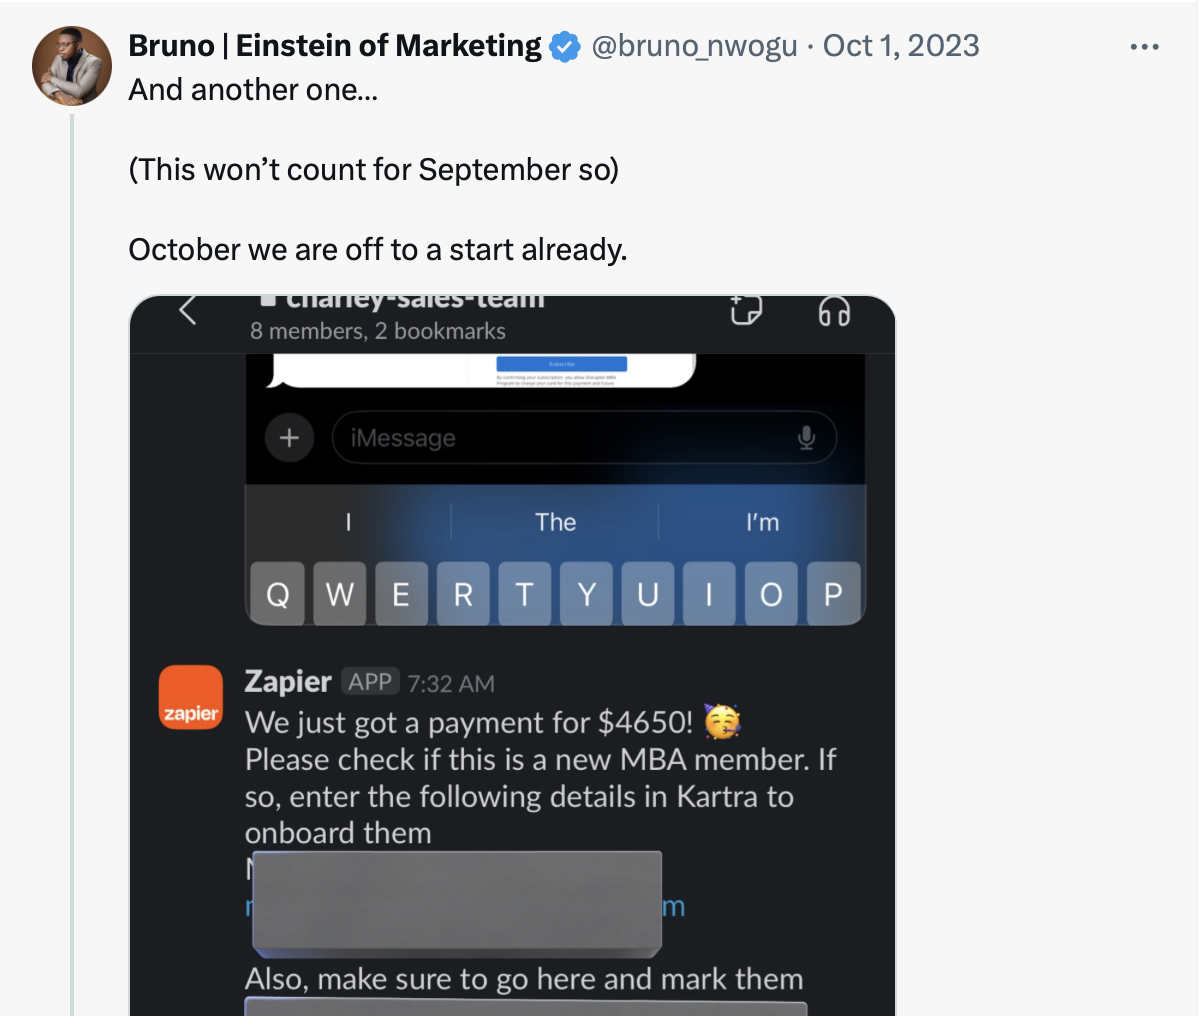Click the Oct 1, 2023 timestamp
Viewport: 1204px width, 1016px height.
[901, 46]
